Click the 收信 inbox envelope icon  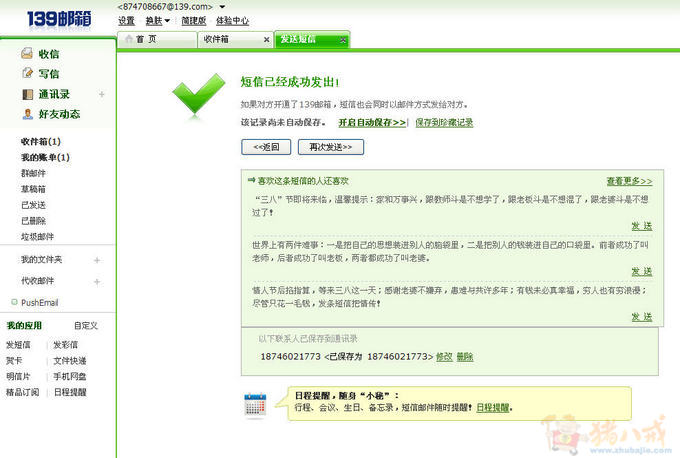(27, 53)
